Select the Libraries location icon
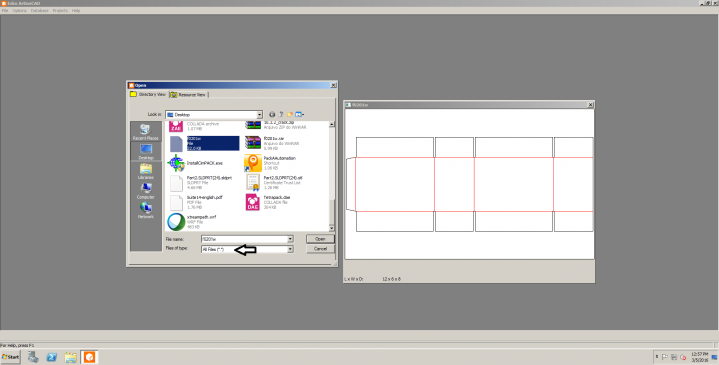 click(146, 171)
